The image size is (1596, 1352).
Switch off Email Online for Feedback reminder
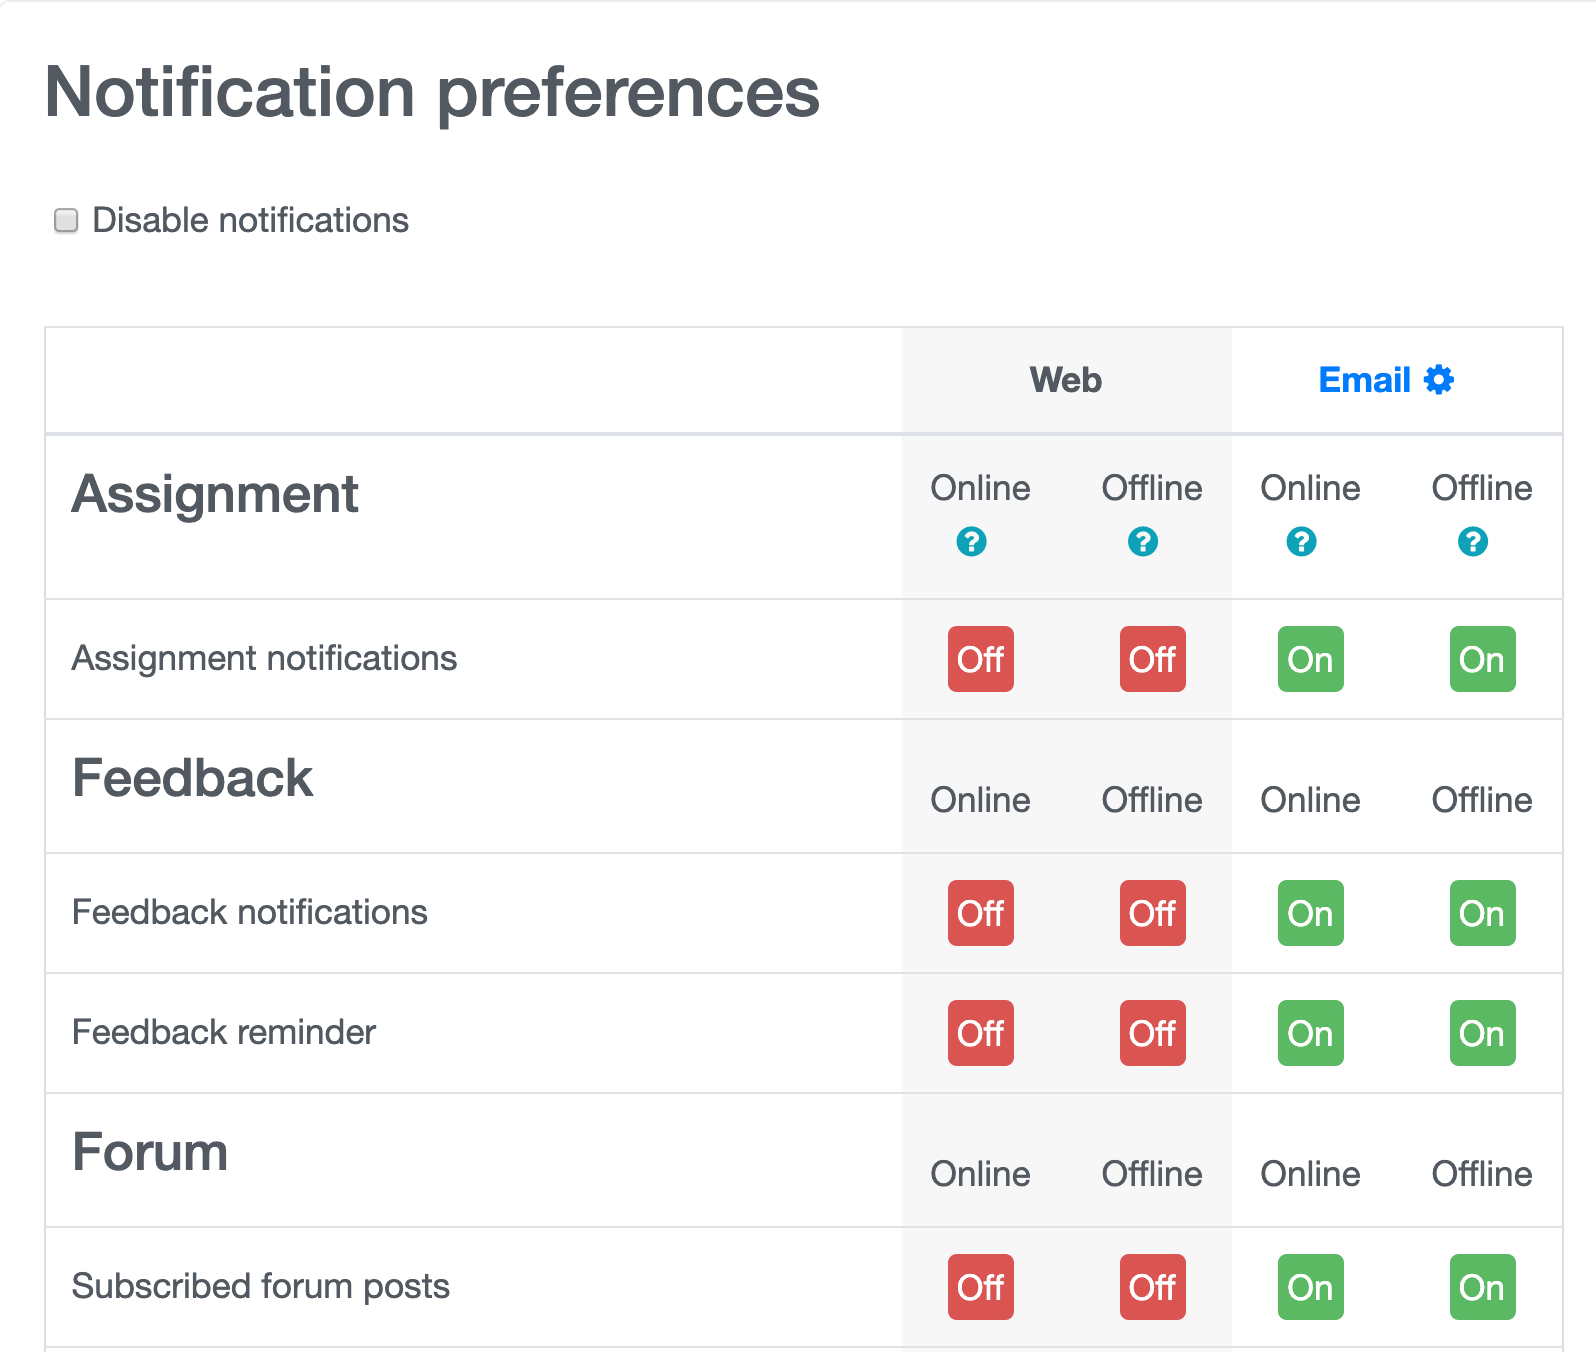(1310, 1033)
